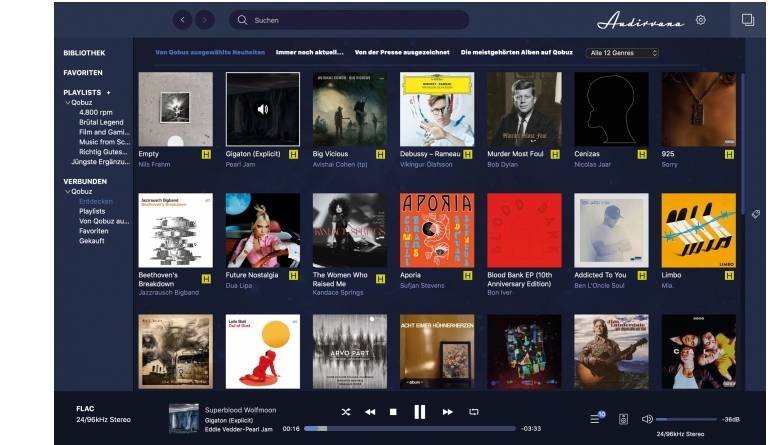Image resolution: width=770 pixels, height=445 pixels.
Task: Click the vertical scrollbar of the album grid
Action: 743,142
